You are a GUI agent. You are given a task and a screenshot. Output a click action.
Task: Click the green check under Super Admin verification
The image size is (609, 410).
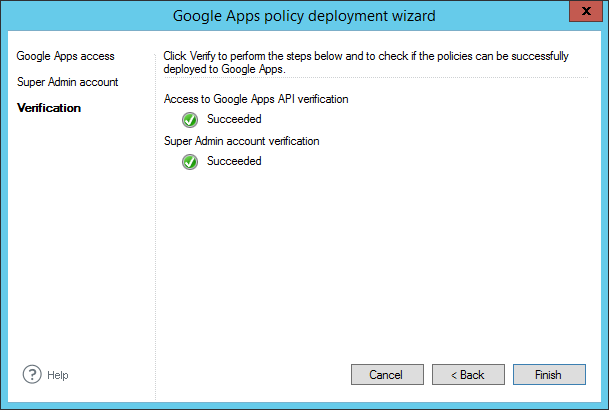190,162
